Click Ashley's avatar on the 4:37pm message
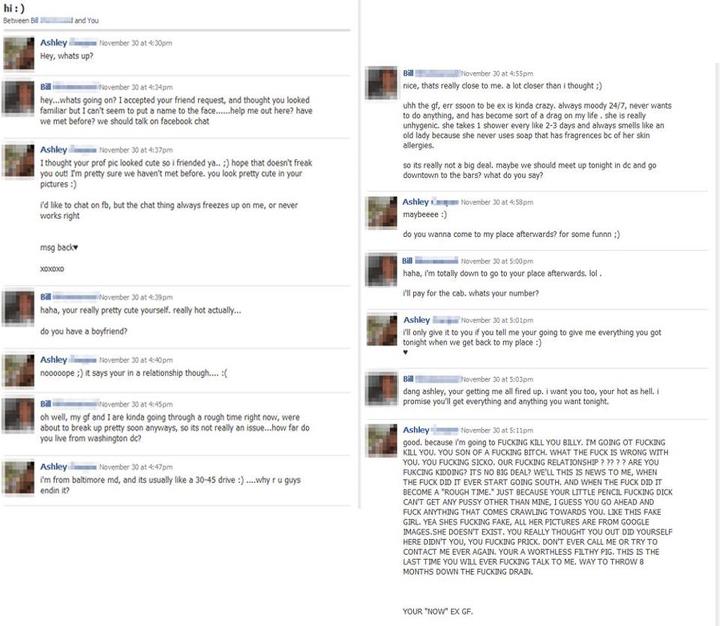This screenshot has width=720, height=626. 19,161
